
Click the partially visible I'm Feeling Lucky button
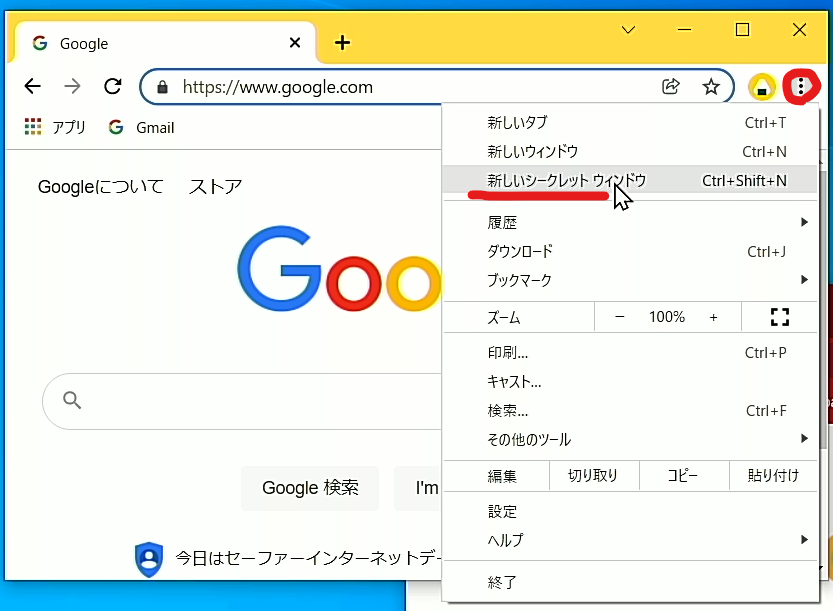click(418, 488)
